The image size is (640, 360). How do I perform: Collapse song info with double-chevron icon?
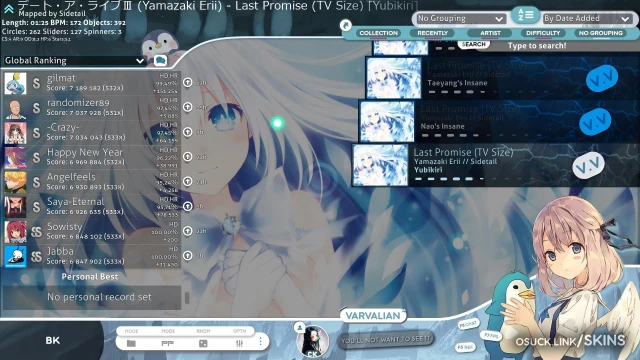point(9,9)
